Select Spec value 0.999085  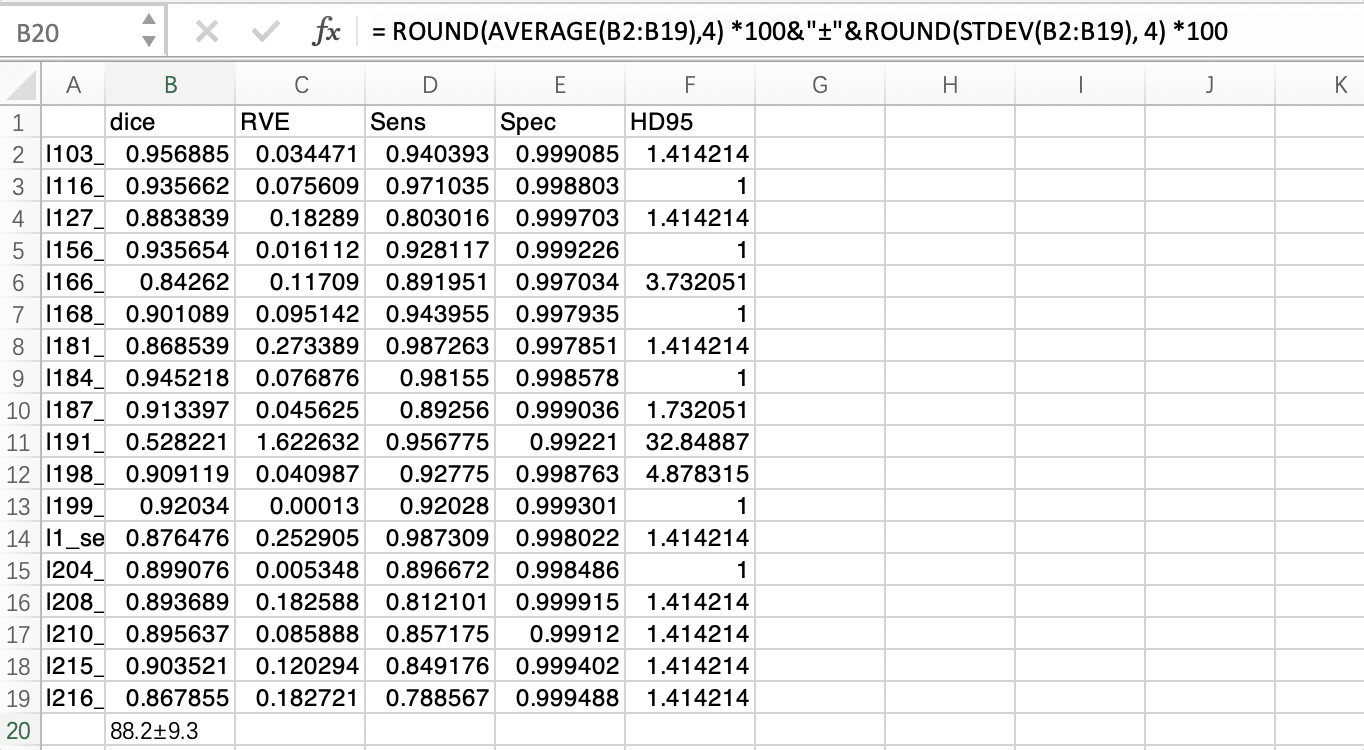(560, 154)
